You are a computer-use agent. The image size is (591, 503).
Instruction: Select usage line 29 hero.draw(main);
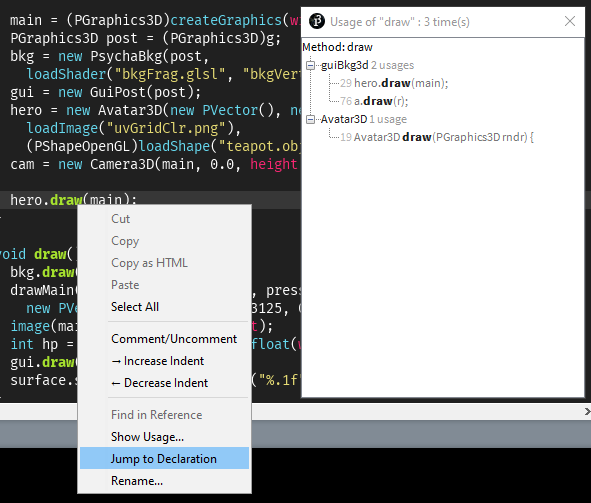point(394,83)
